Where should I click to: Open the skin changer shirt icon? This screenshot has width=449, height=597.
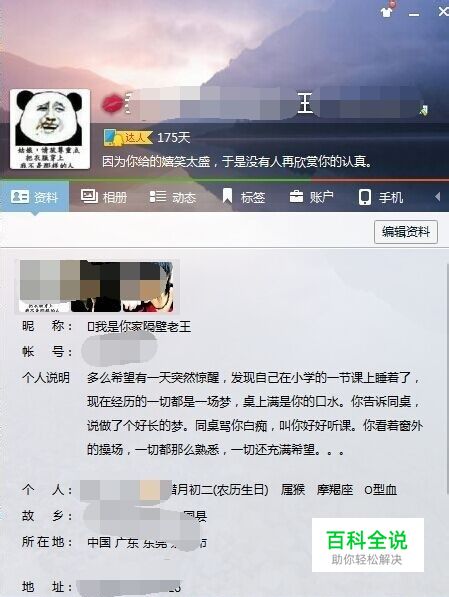click(x=387, y=11)
